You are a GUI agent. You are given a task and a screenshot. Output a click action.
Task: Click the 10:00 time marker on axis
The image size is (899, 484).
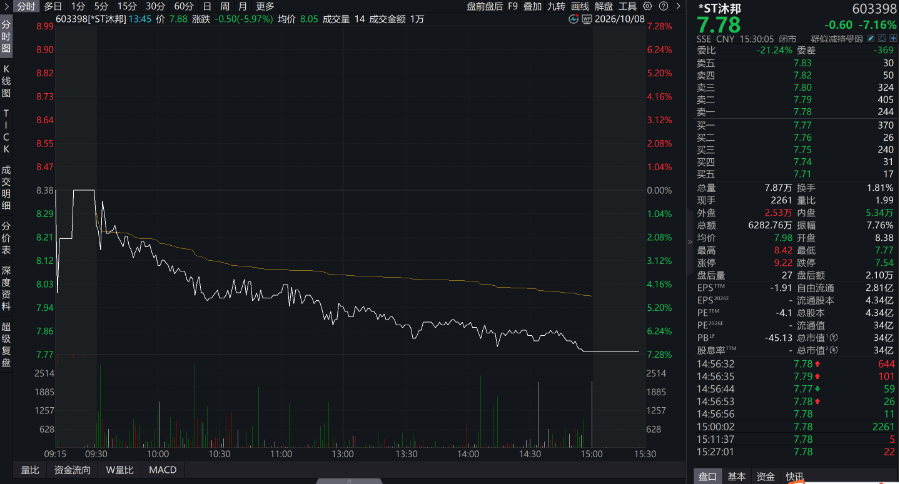click(x=158, y=454)
